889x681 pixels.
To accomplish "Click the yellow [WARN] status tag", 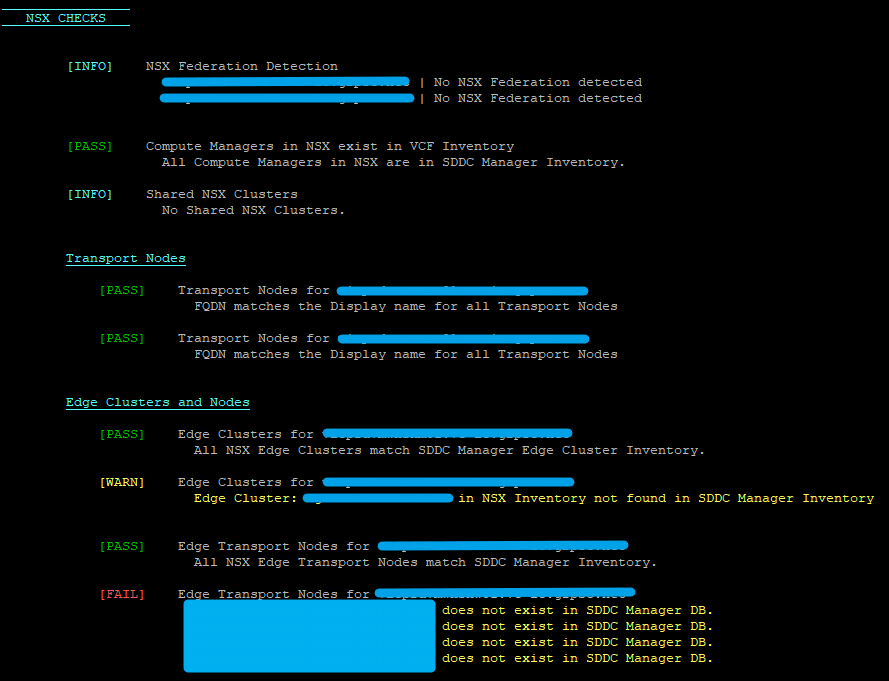I will [121, 482].
